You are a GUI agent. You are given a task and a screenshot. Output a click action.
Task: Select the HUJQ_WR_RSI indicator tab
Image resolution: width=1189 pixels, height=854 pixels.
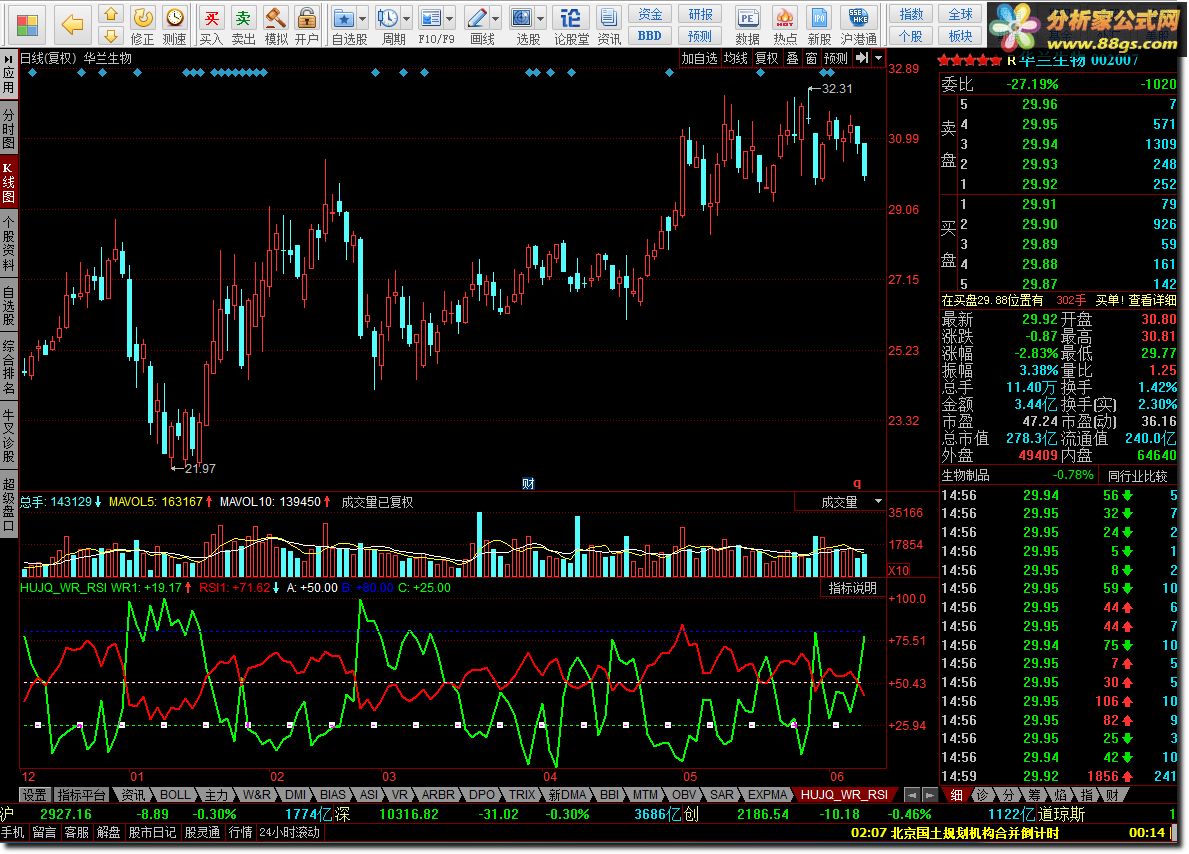844,794
